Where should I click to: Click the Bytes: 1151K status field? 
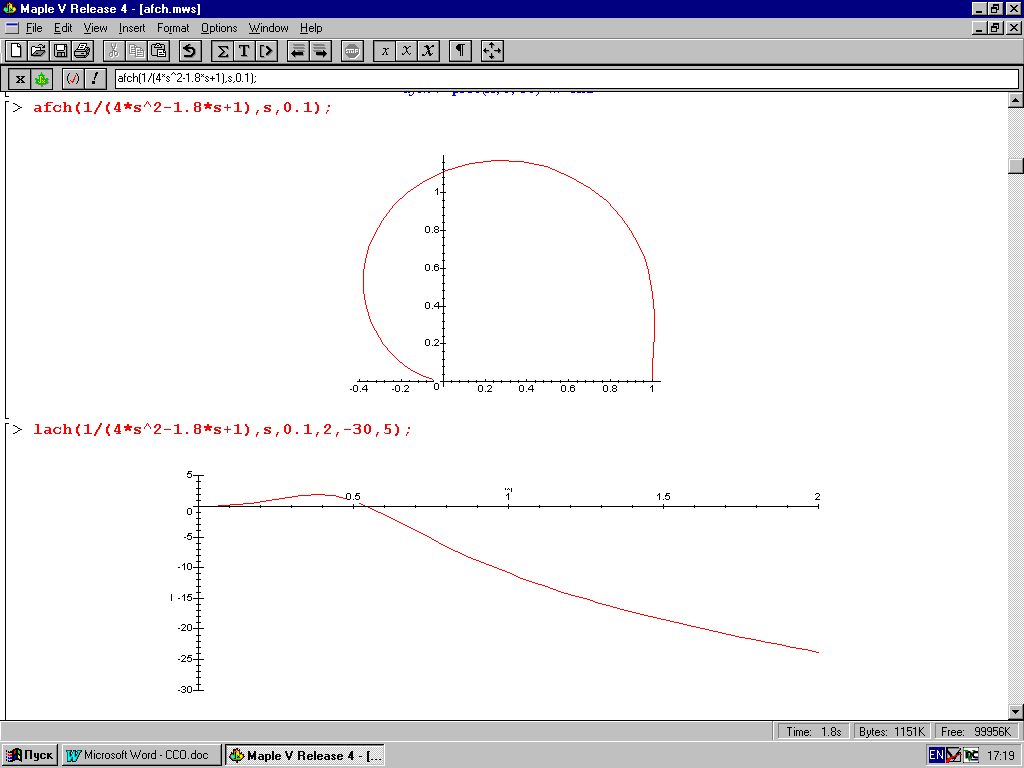point(891,731)
